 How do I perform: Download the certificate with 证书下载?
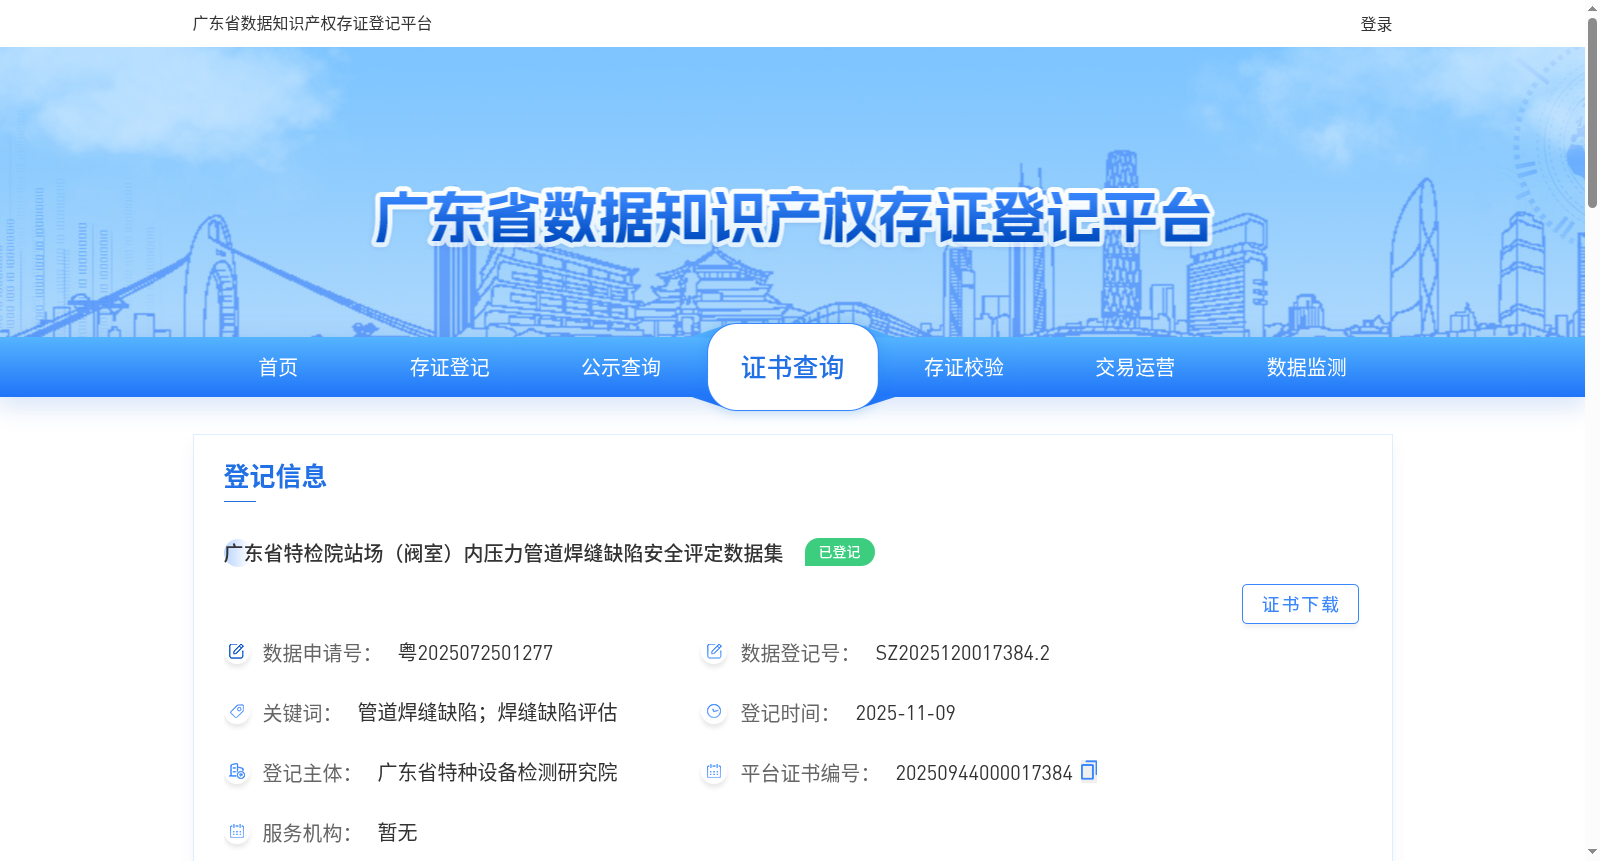coord(1300,604)
